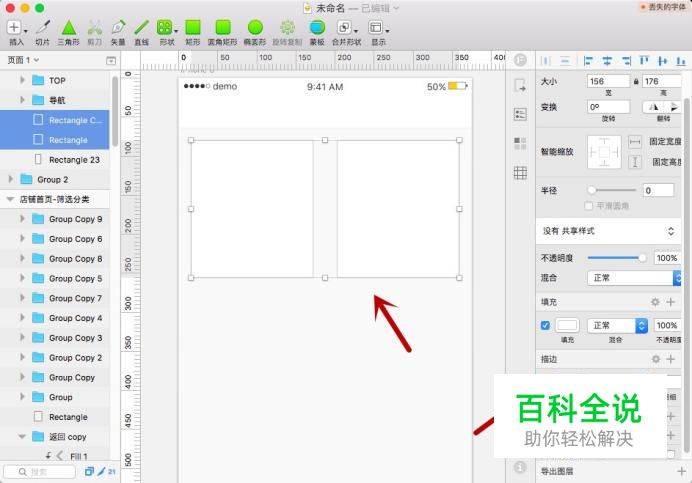Click the width field showing 156
Image resolution: width=692 pixels, height=483 pixels.
click(608, 81)
